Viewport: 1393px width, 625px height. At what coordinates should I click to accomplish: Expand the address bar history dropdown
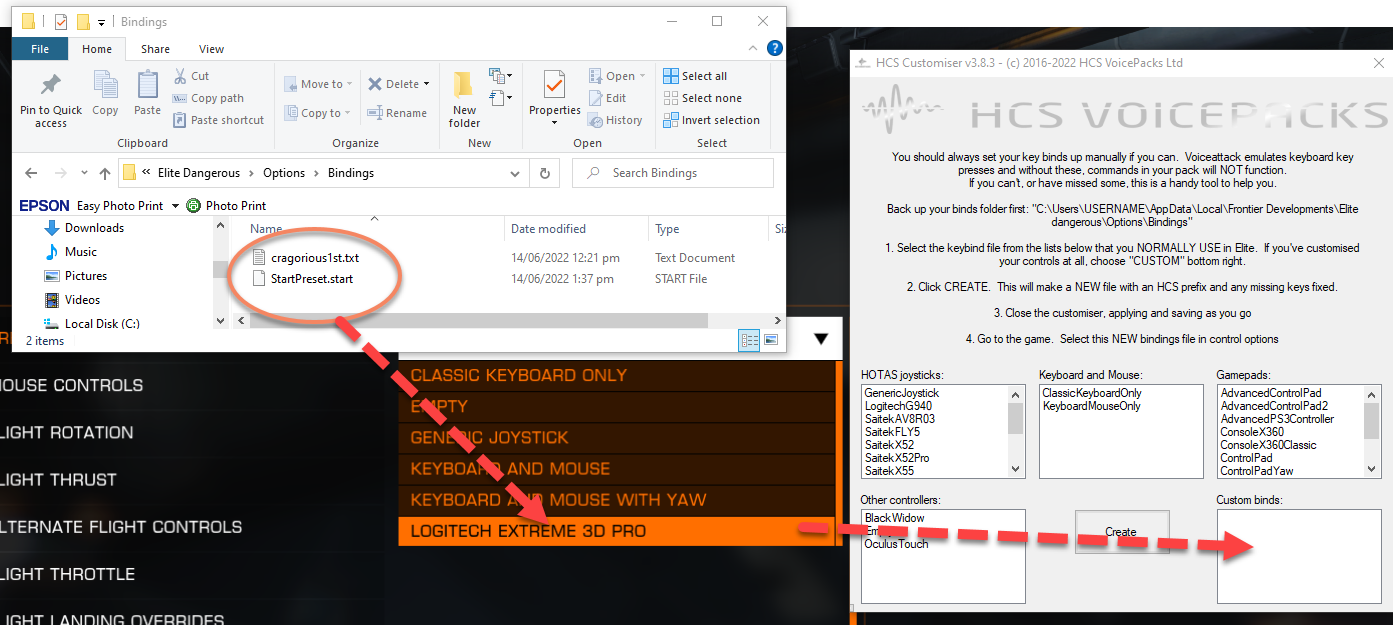[x=517, y=173]
